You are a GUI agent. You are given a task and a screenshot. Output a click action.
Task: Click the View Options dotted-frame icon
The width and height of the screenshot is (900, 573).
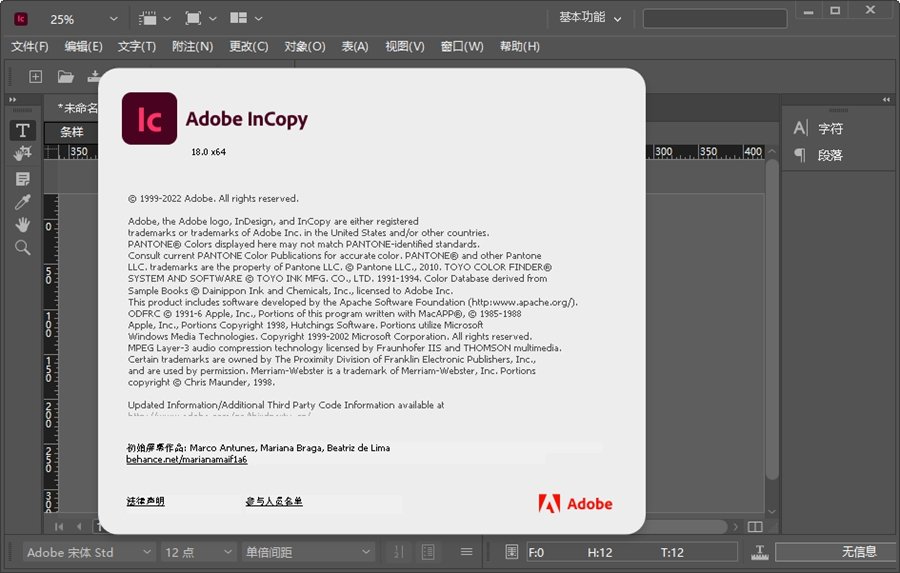pyautogui.click(x=148, y=18)
